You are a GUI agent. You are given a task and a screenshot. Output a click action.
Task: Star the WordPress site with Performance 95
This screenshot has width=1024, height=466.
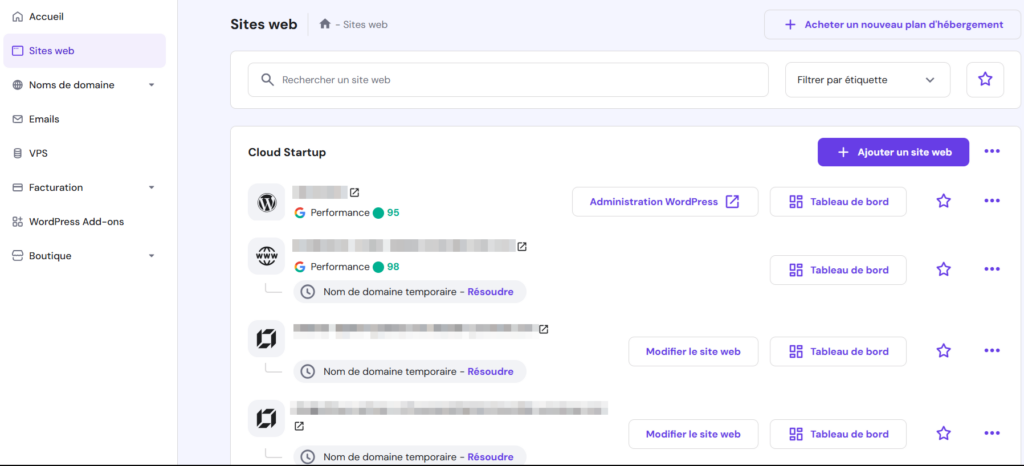[943, 201]
